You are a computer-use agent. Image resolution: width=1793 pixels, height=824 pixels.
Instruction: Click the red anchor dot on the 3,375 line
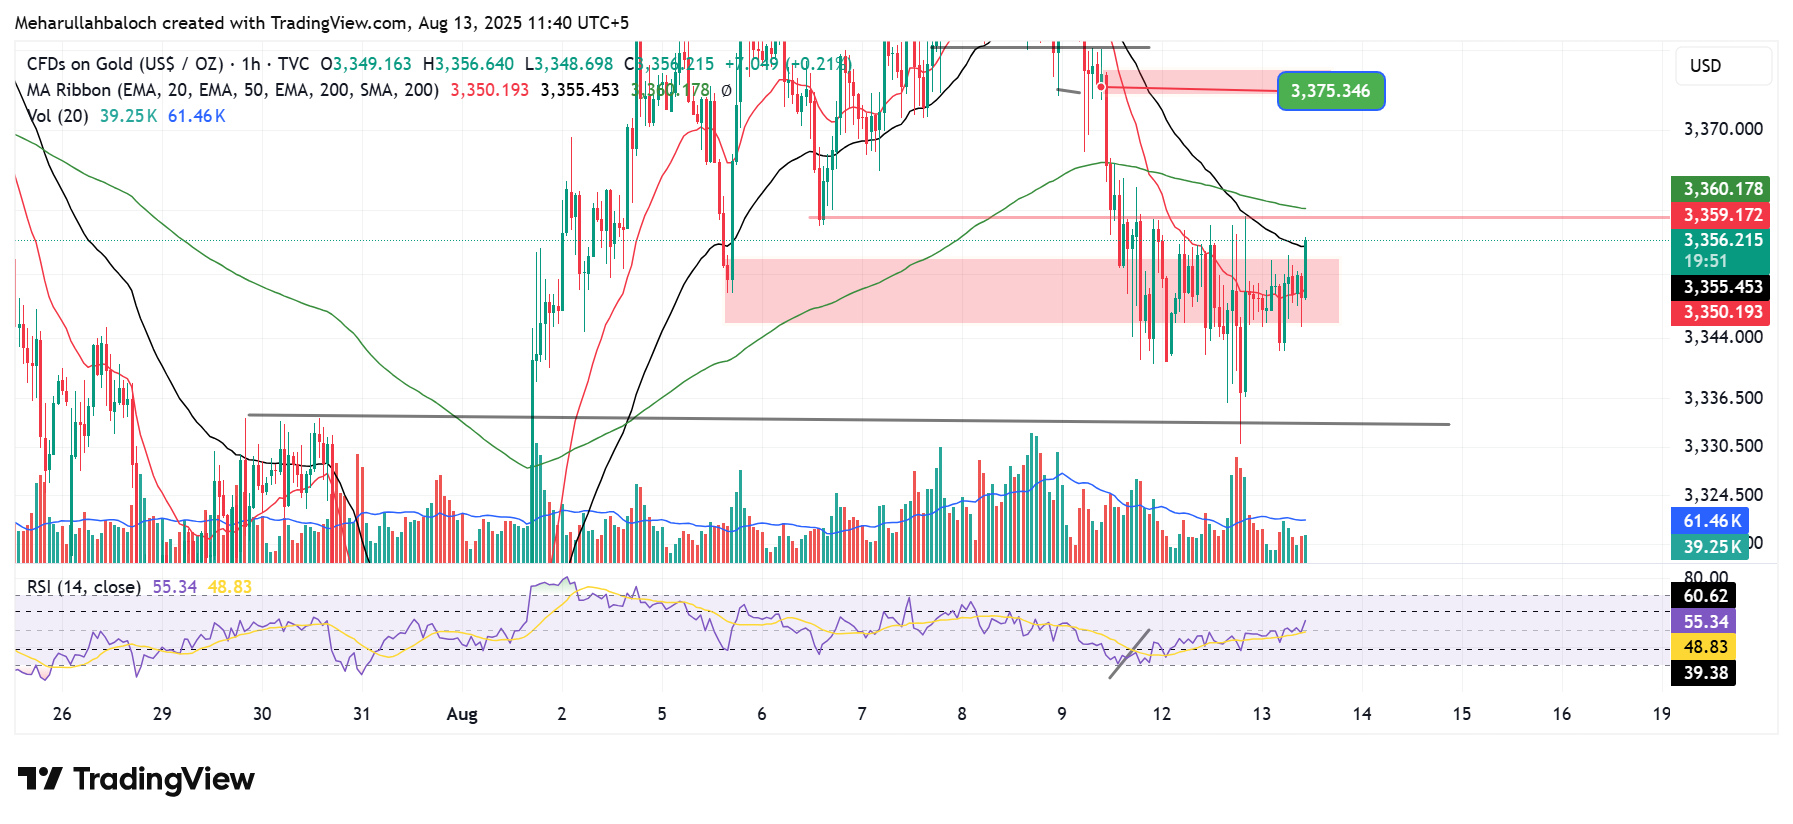[x=1101, y=87]
